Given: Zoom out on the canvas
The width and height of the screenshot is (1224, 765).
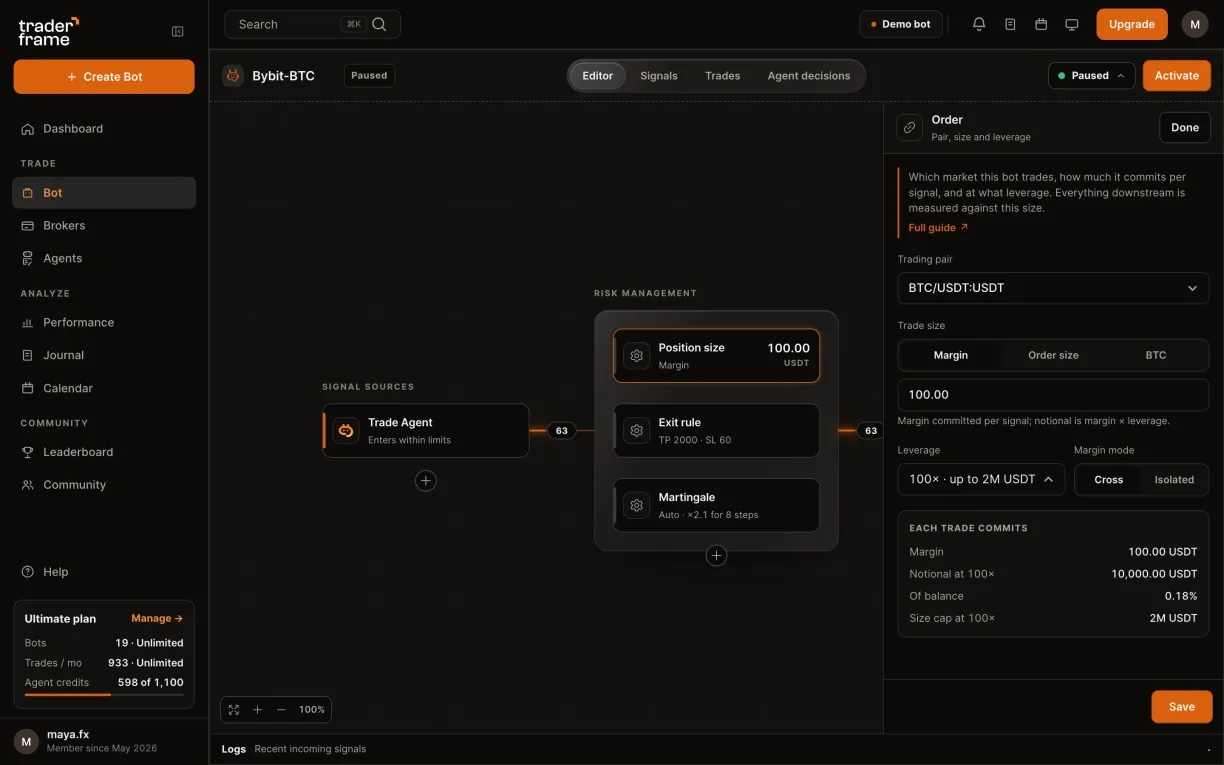Looking at the screenshot, I should [x=281, y=709].
